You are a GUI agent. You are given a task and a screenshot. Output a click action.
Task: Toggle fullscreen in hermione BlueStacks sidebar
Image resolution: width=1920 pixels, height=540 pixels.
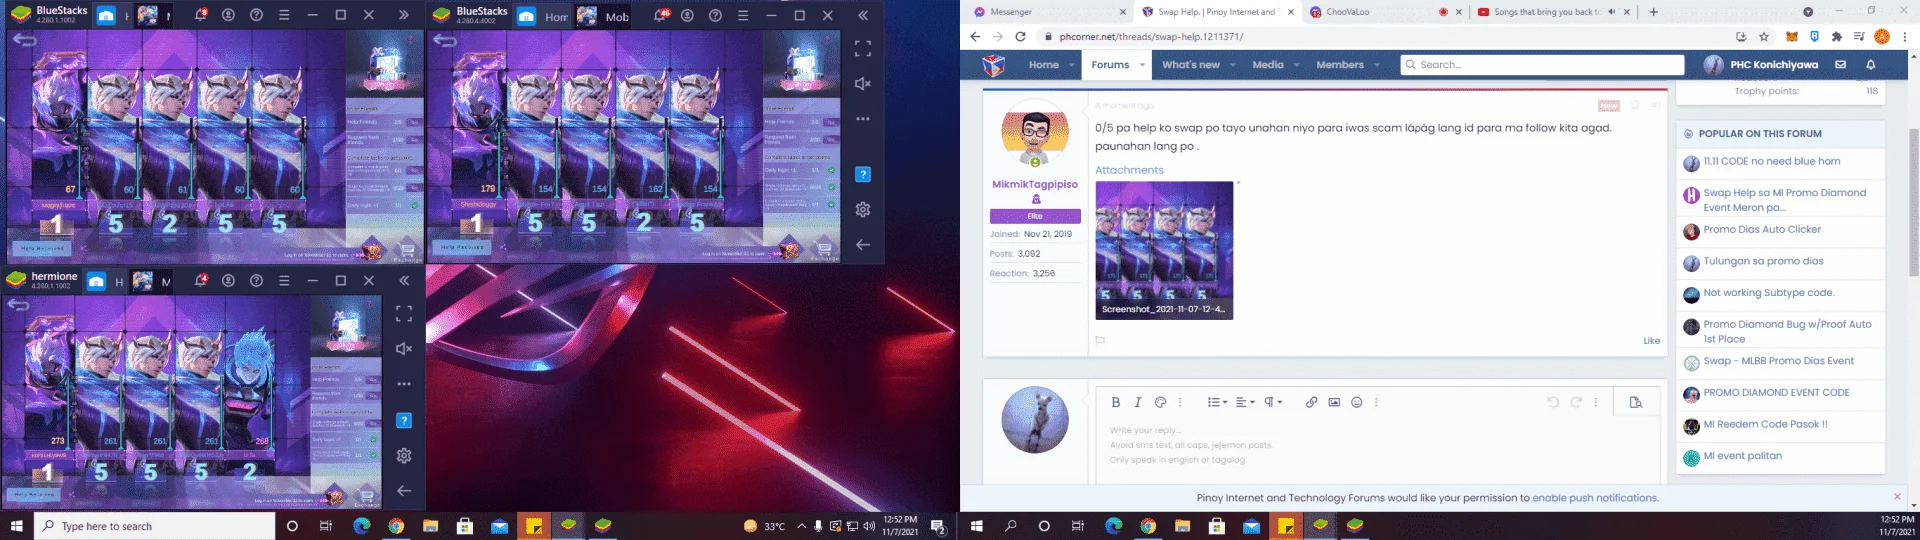(404, 314)
